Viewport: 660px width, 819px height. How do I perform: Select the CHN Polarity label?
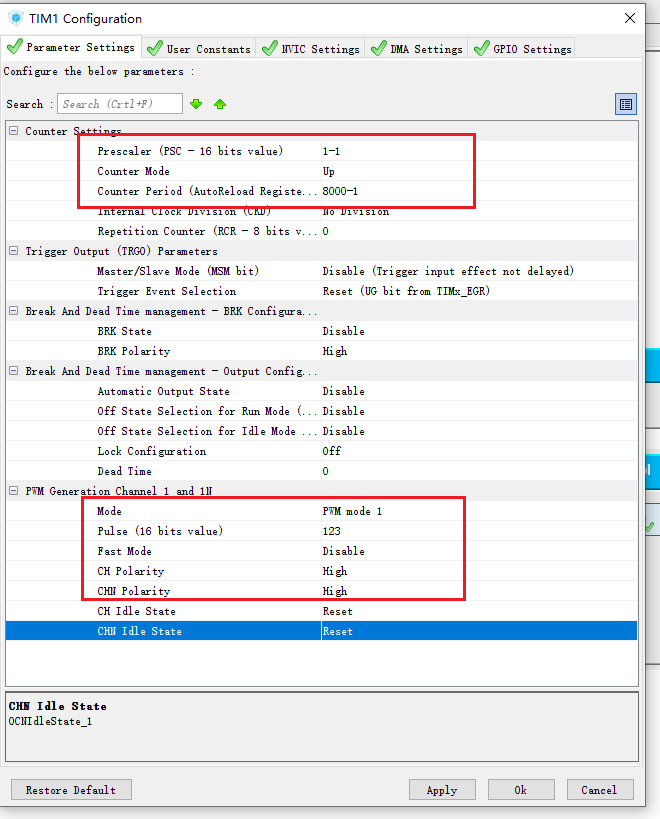coord(134,591)
